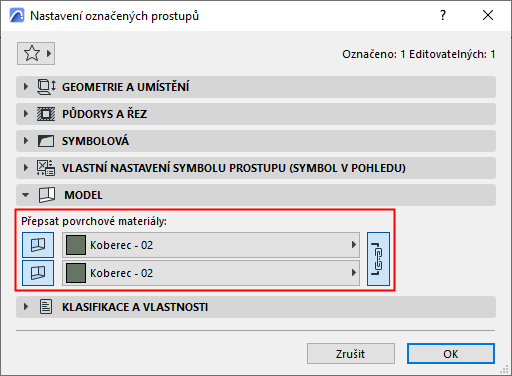Image resolution: width=512 pixels, height=376 pixels.
Task: Collapse the Model panel arrow
Action: [x=26, y=195]
